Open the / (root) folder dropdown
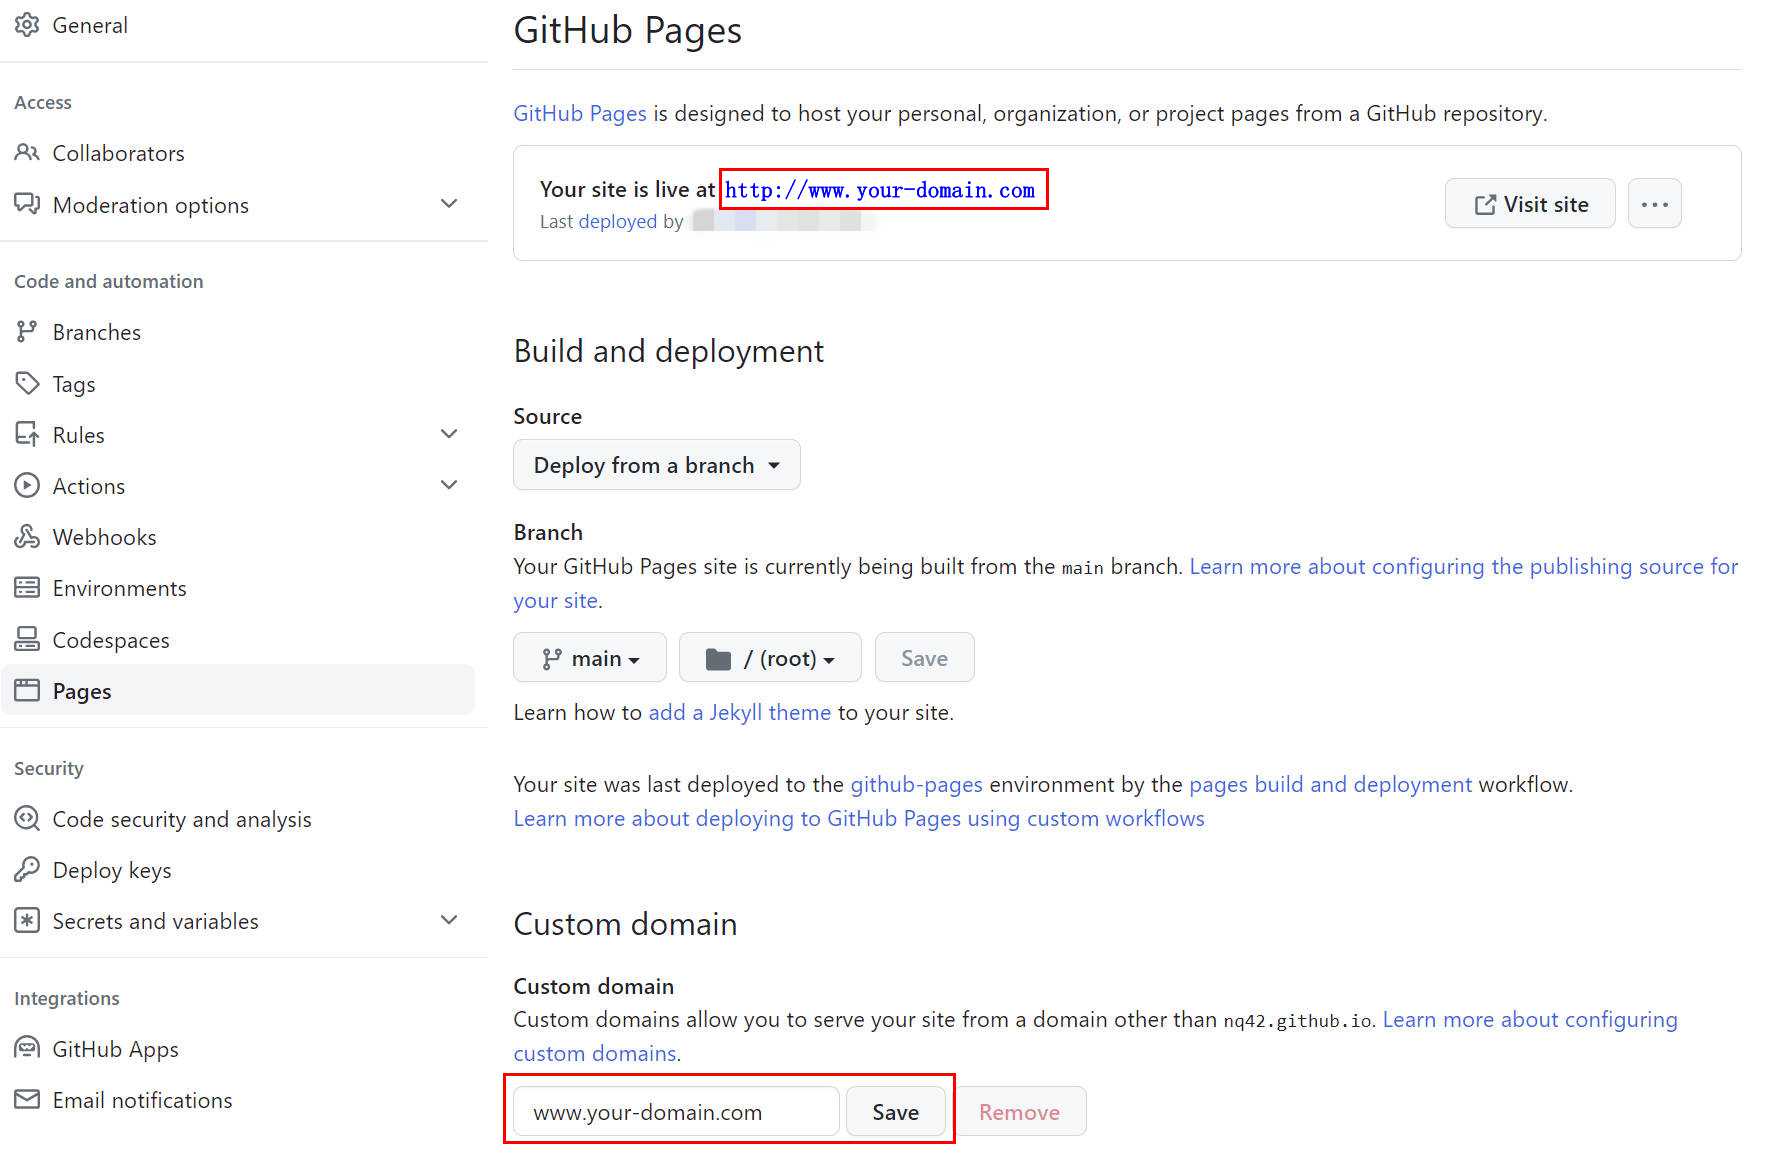1767x1156 pixels. click(770, 658)
